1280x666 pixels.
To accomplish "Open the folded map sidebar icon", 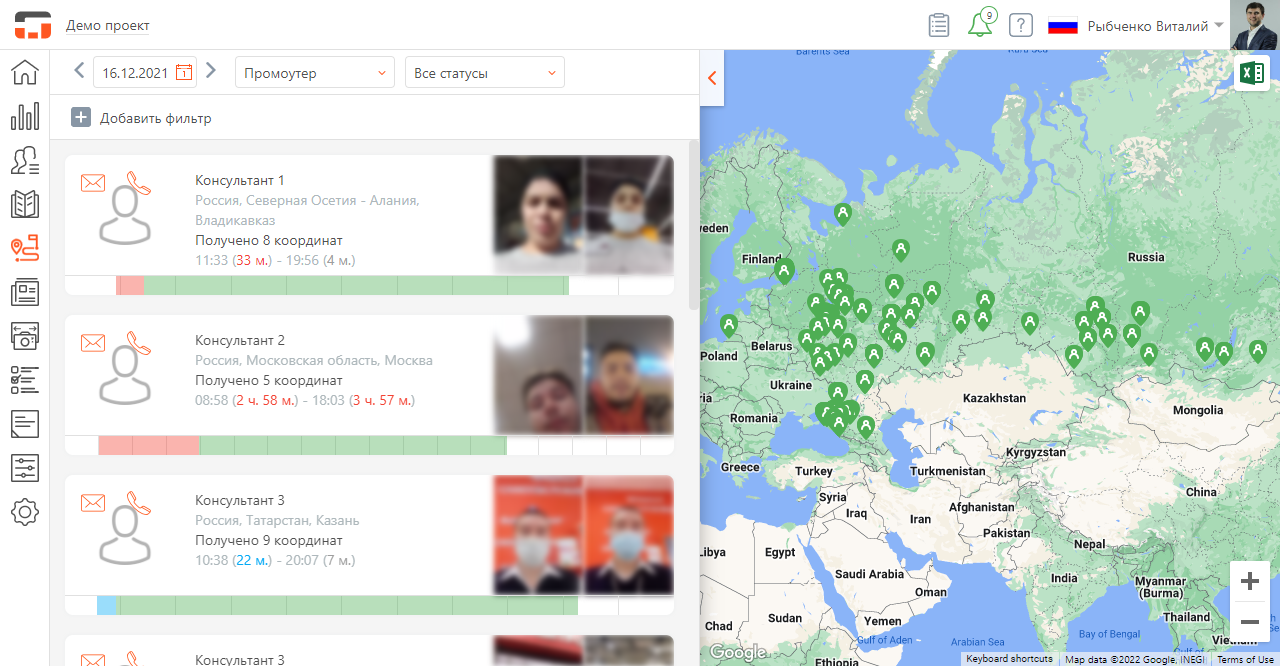I will click(25, 204).
